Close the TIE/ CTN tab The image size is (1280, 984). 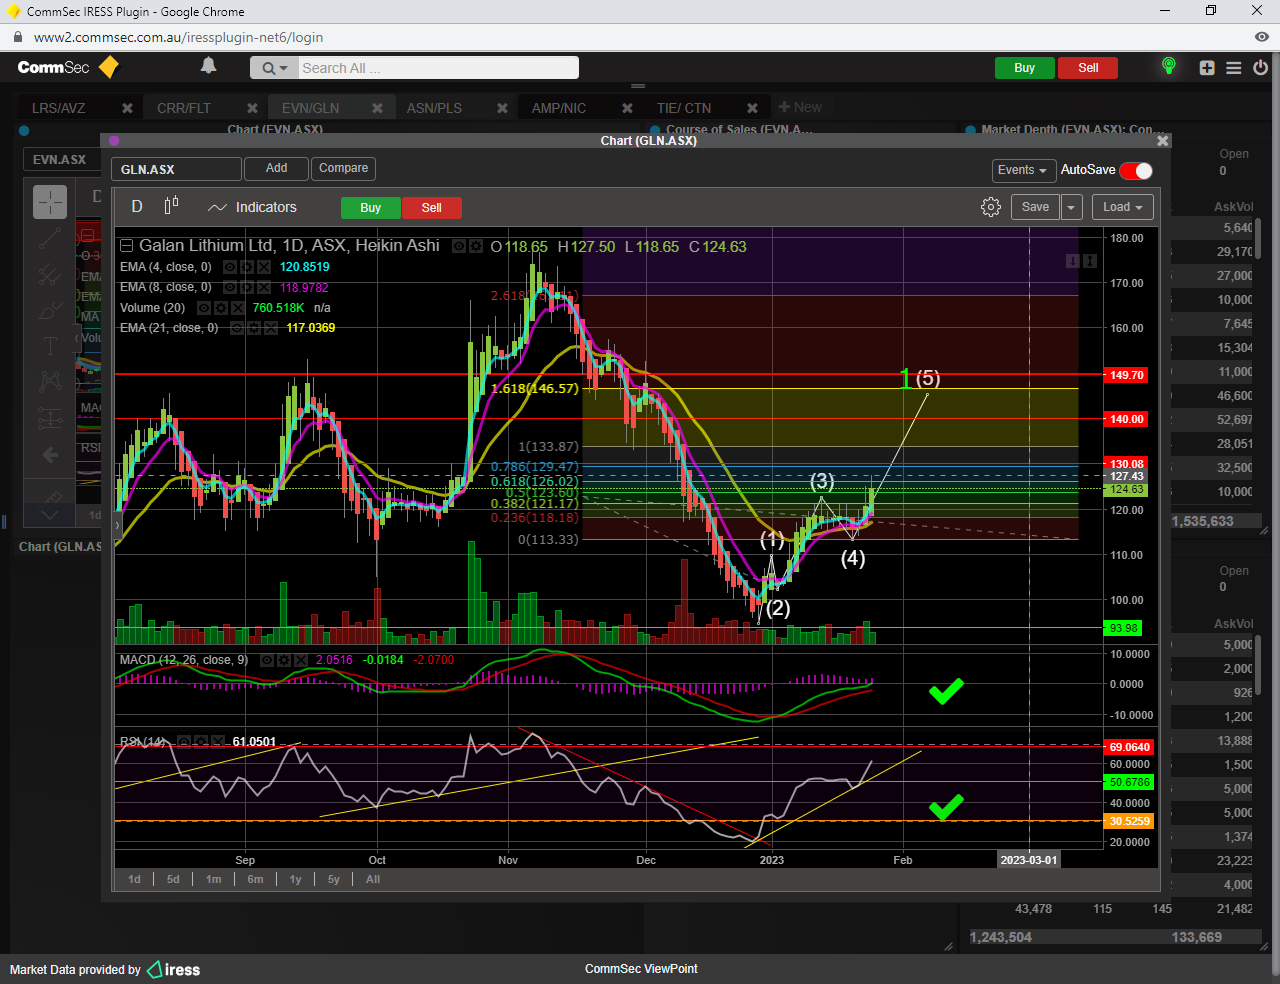(752, 108)
